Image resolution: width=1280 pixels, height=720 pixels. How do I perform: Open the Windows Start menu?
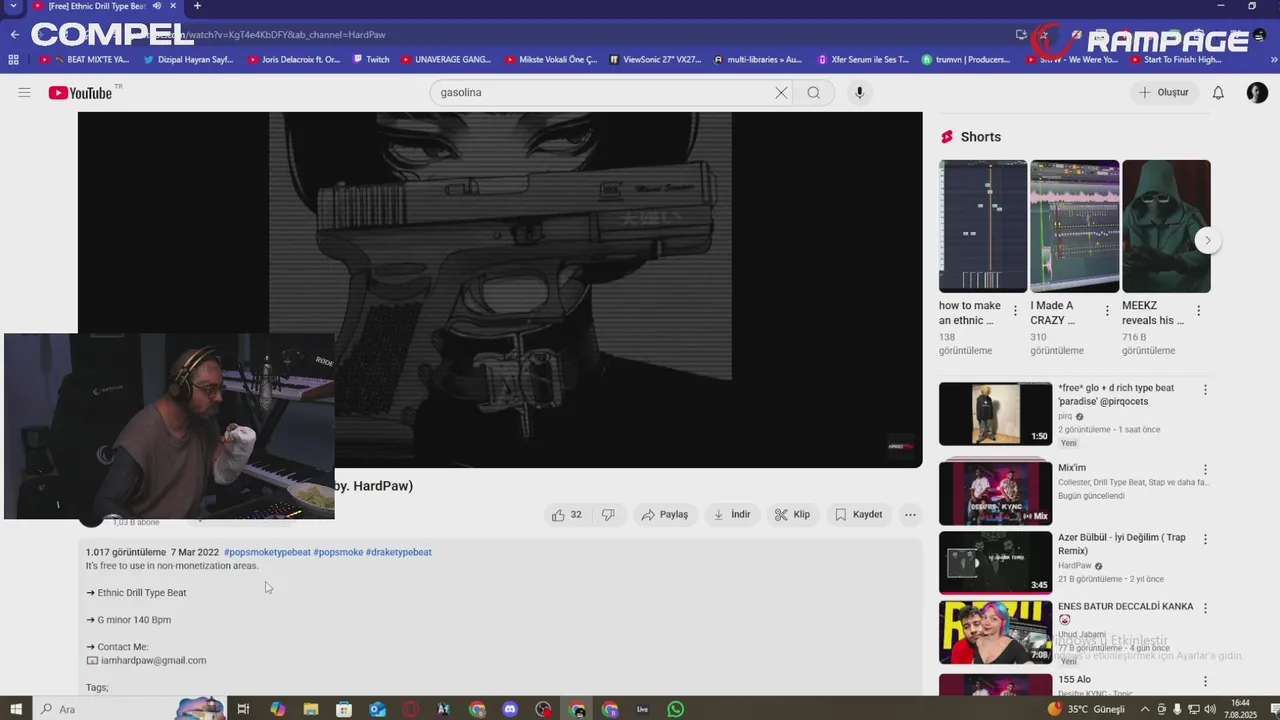[x=16, y=709]
